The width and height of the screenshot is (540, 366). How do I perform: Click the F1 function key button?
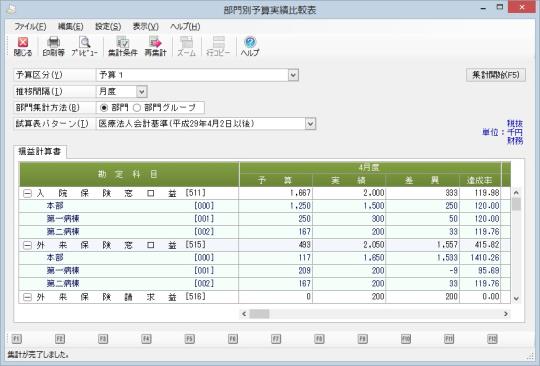coord(17,339)
